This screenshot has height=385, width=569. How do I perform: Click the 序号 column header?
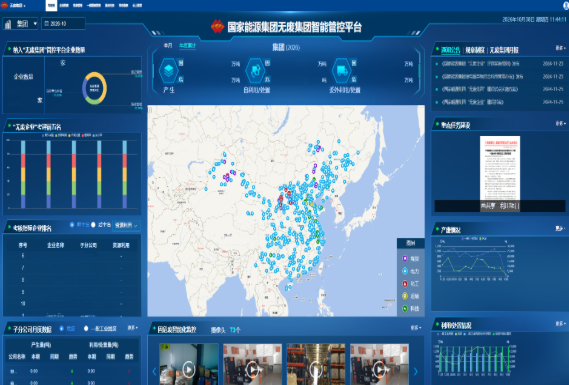click(x=23, y=246)
